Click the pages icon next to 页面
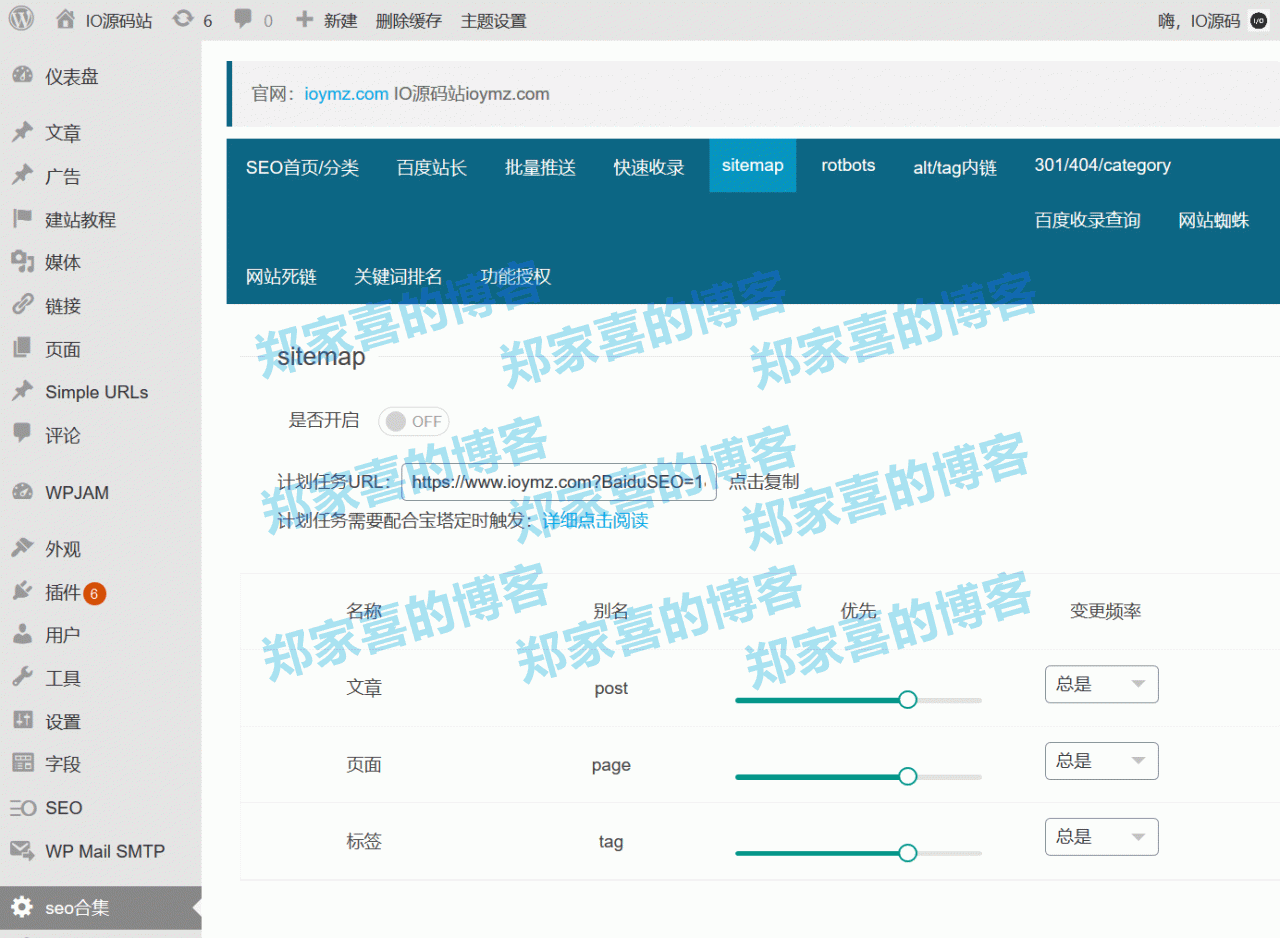Screen dimensions: 1280x938 pyautogui.click(x=22, y=348)
